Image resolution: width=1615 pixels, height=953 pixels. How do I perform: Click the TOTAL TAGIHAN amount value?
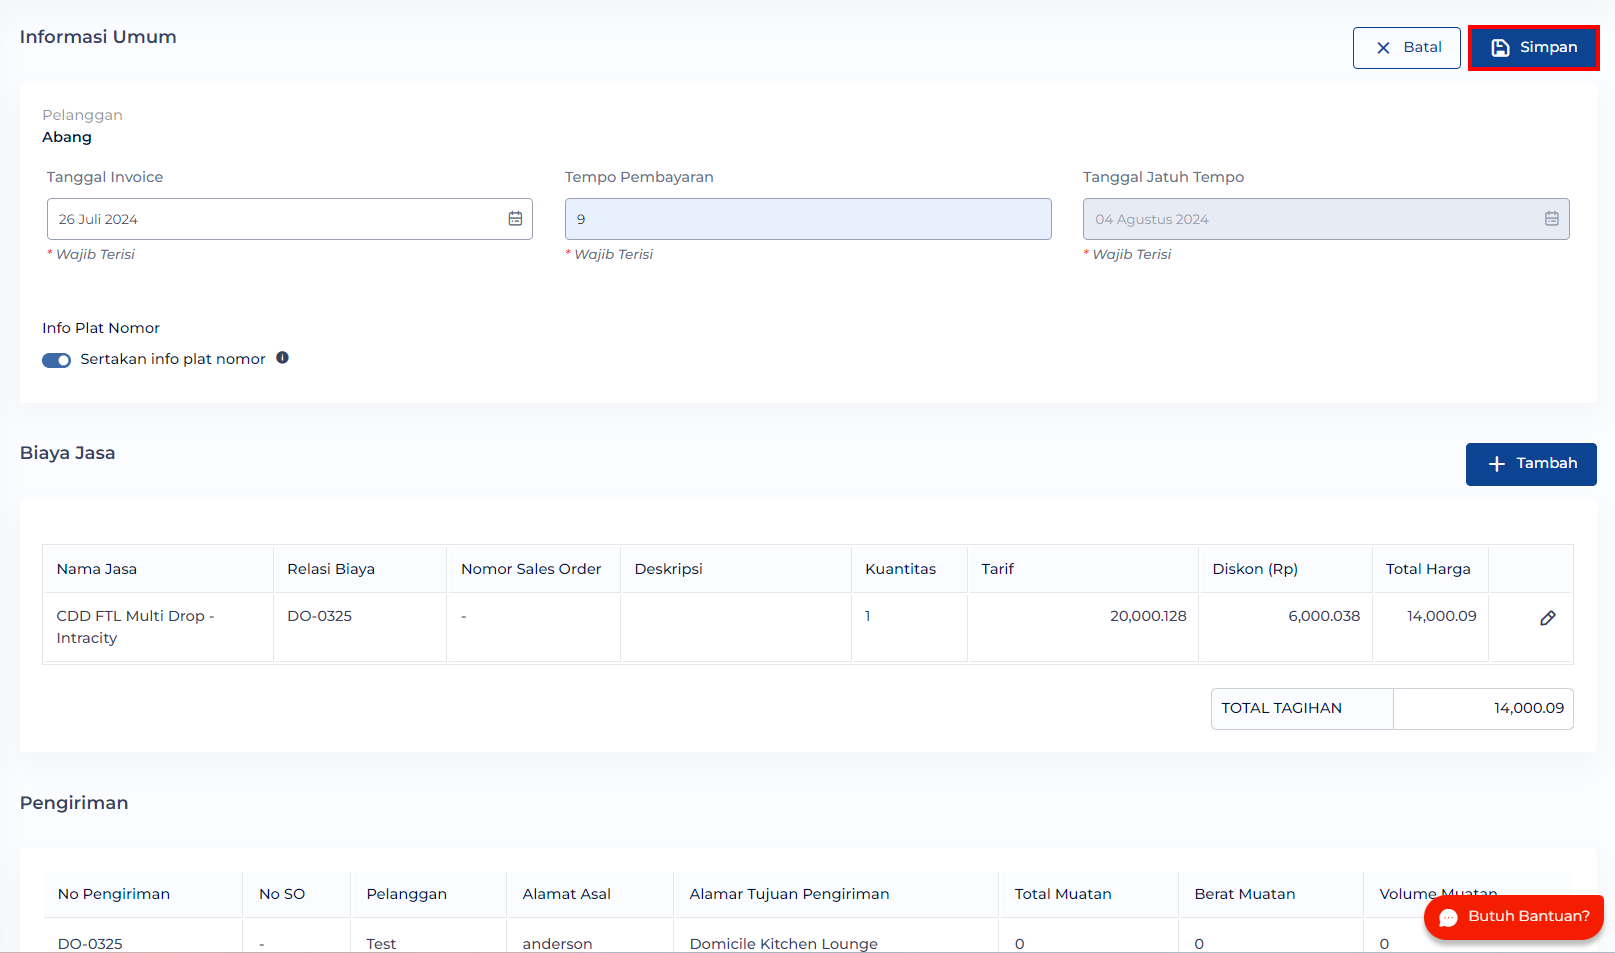(1528, 708)
